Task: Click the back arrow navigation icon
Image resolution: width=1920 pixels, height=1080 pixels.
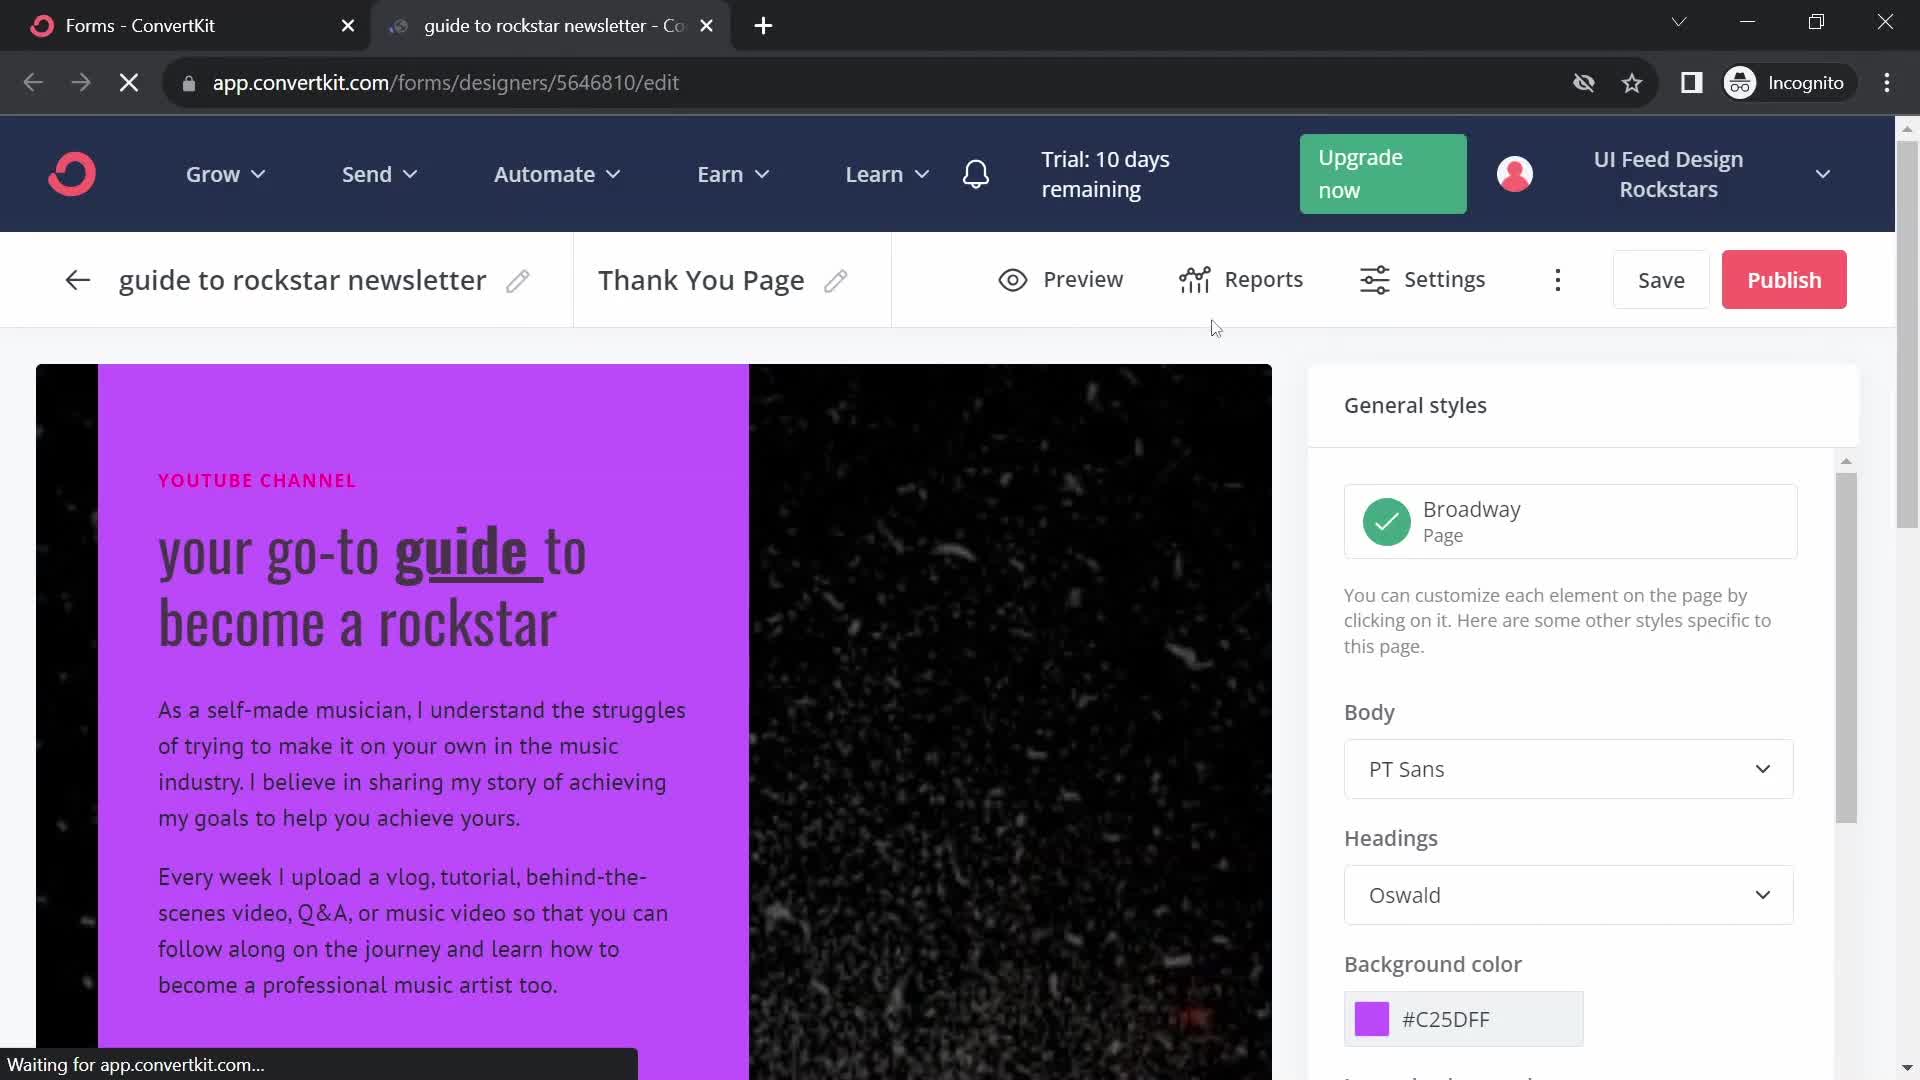Action: point(76,278)
